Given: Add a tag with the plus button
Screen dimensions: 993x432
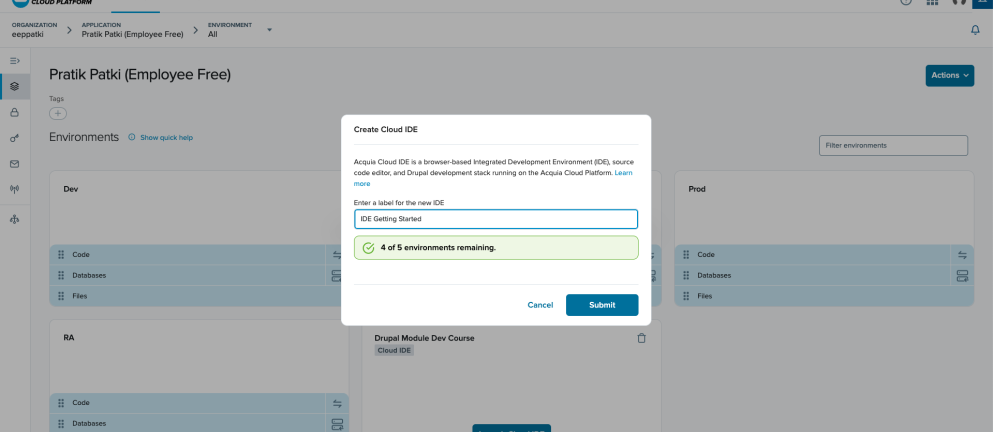Looking at the screenshot, I should pos(58,113).
